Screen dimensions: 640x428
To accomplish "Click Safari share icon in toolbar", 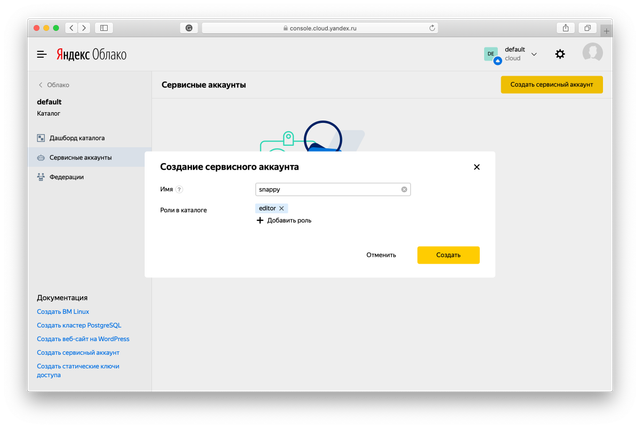I will coord(566,28).
